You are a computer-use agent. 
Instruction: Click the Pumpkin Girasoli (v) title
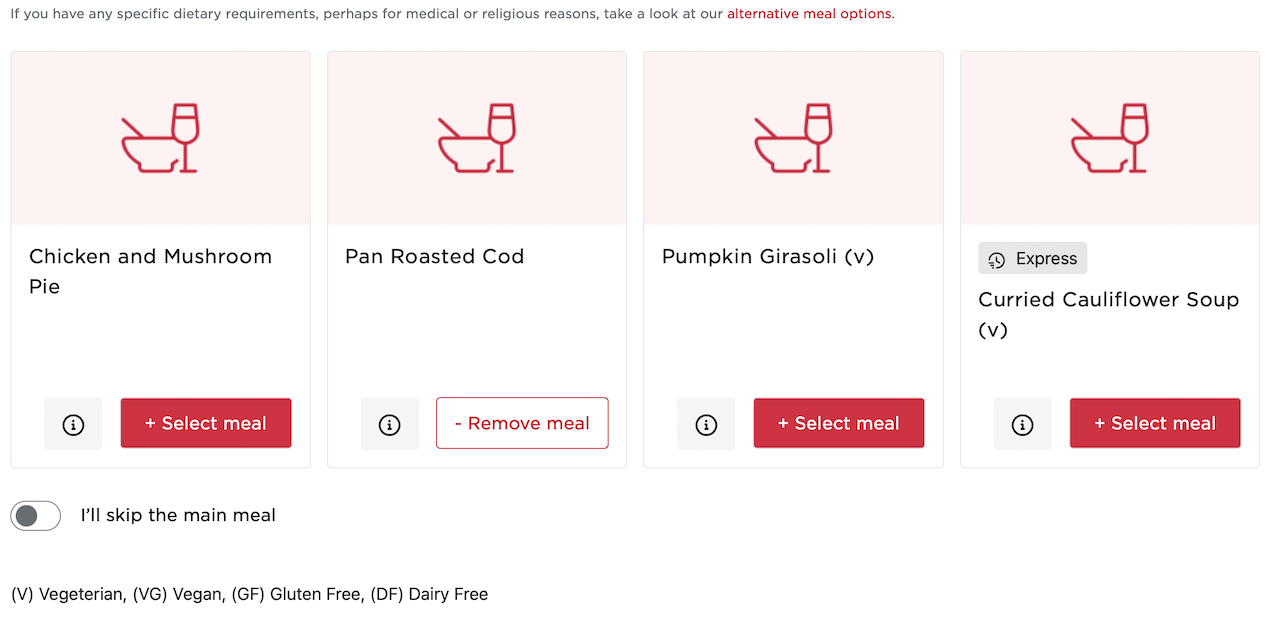click(x=768, y=256)
